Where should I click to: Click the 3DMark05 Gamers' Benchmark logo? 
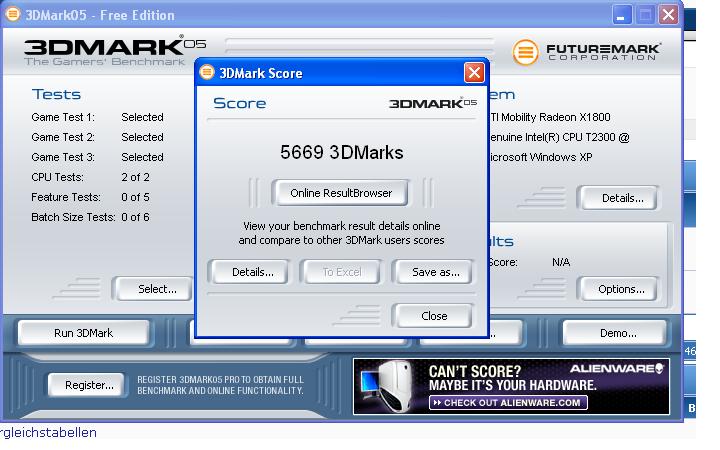[x=115, y=51]
